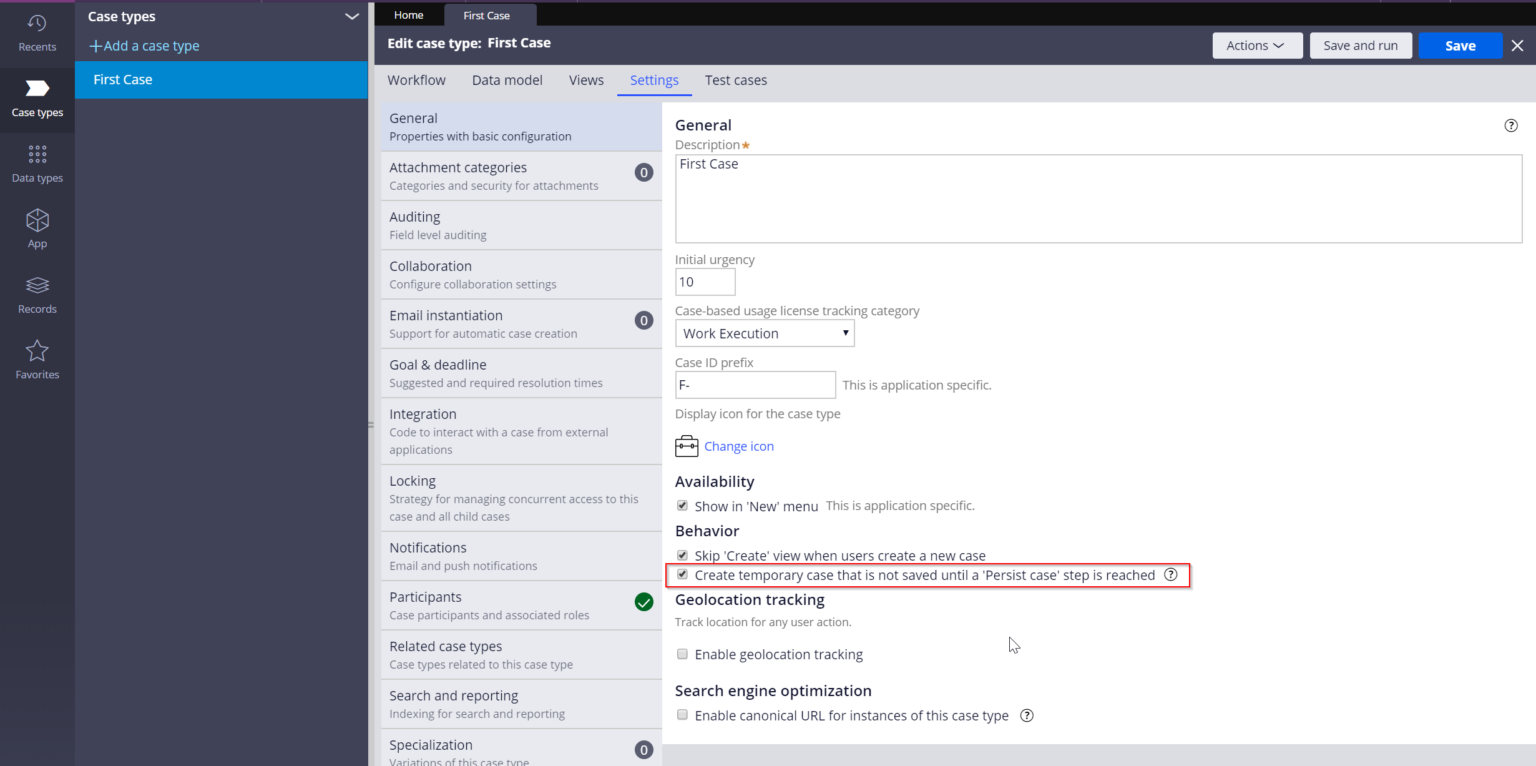
Task: Click the blue Save button
Action: (x=1459, y=46)
